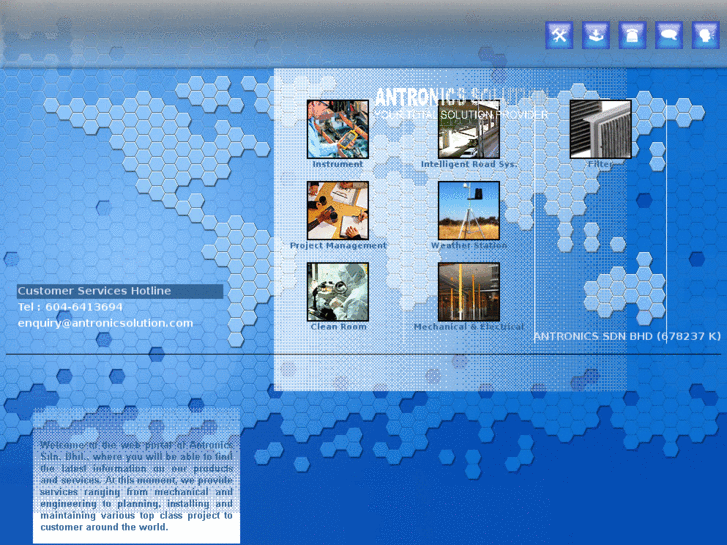Open the tools icon with hammer and wrench
The height and width of the screenshot is (545, 727).
click(x=559, y=35)
